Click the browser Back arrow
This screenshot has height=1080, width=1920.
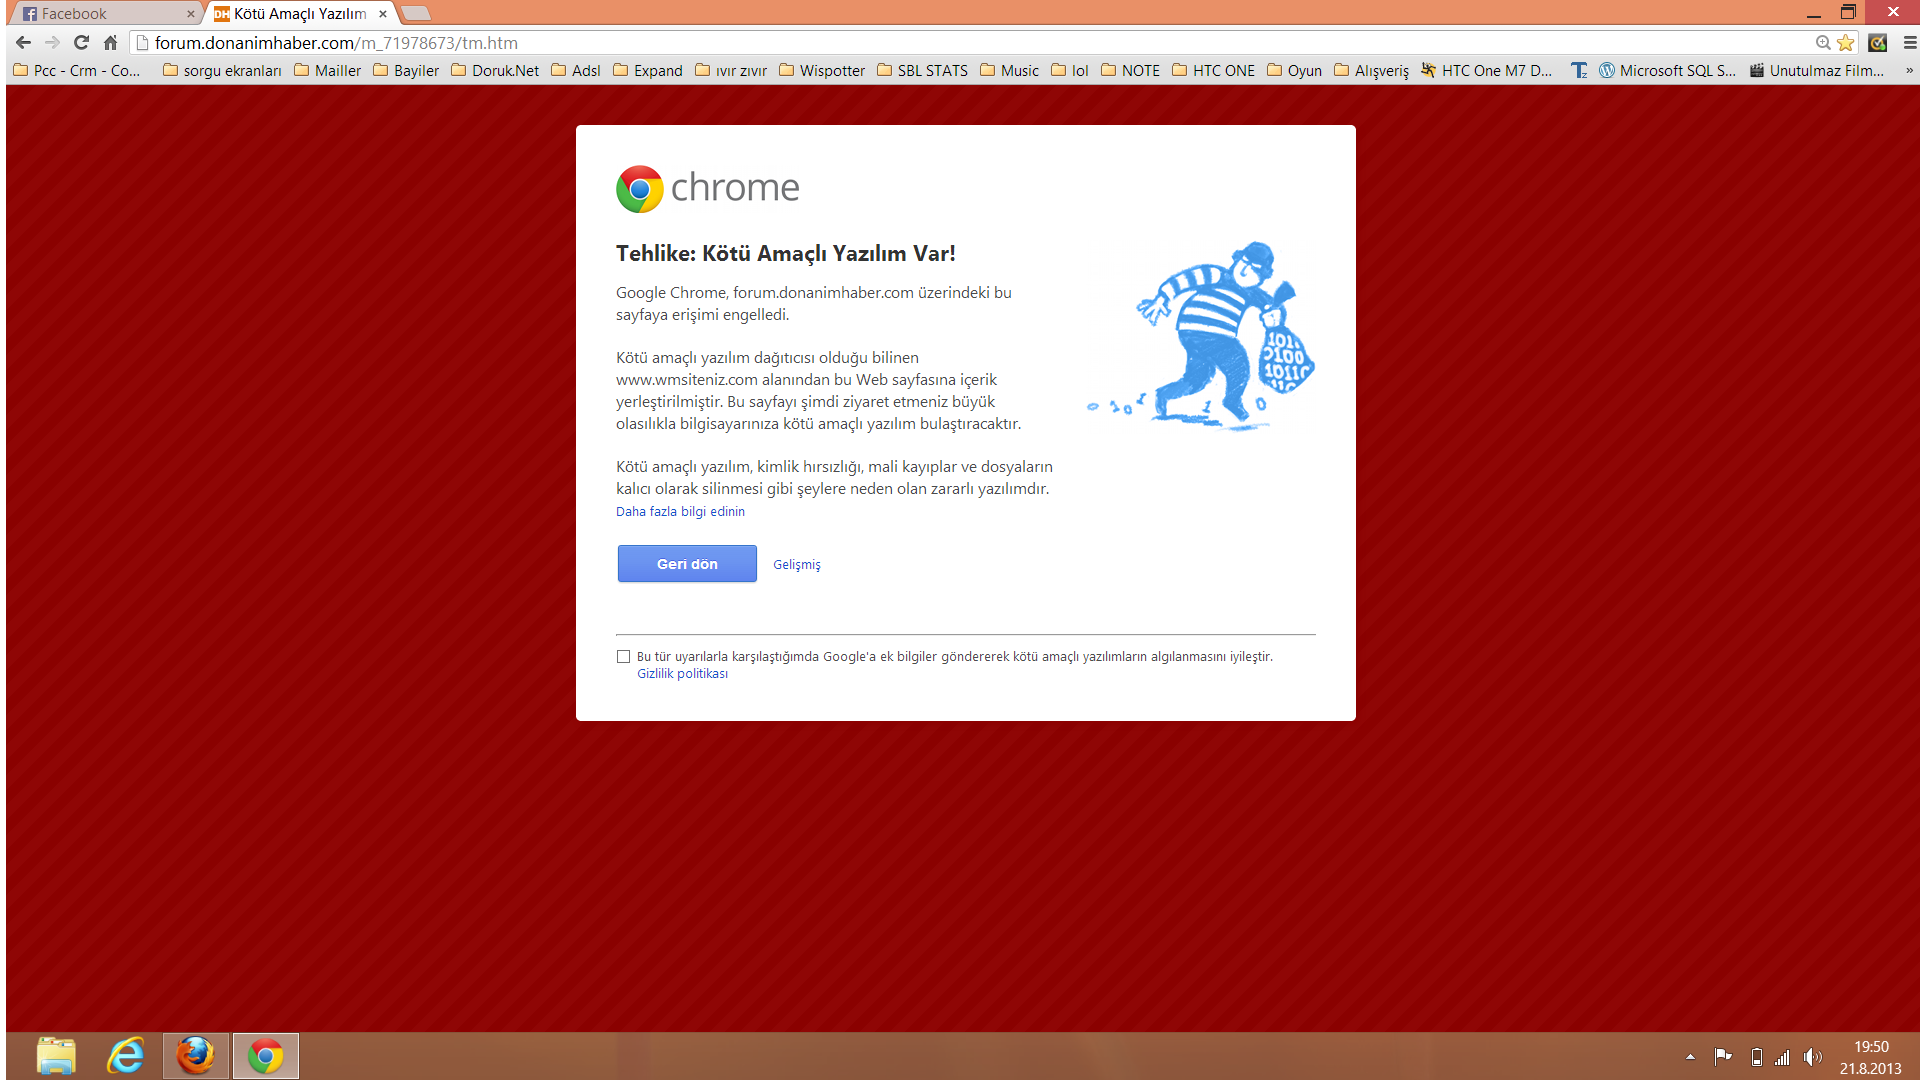point(24,43)
